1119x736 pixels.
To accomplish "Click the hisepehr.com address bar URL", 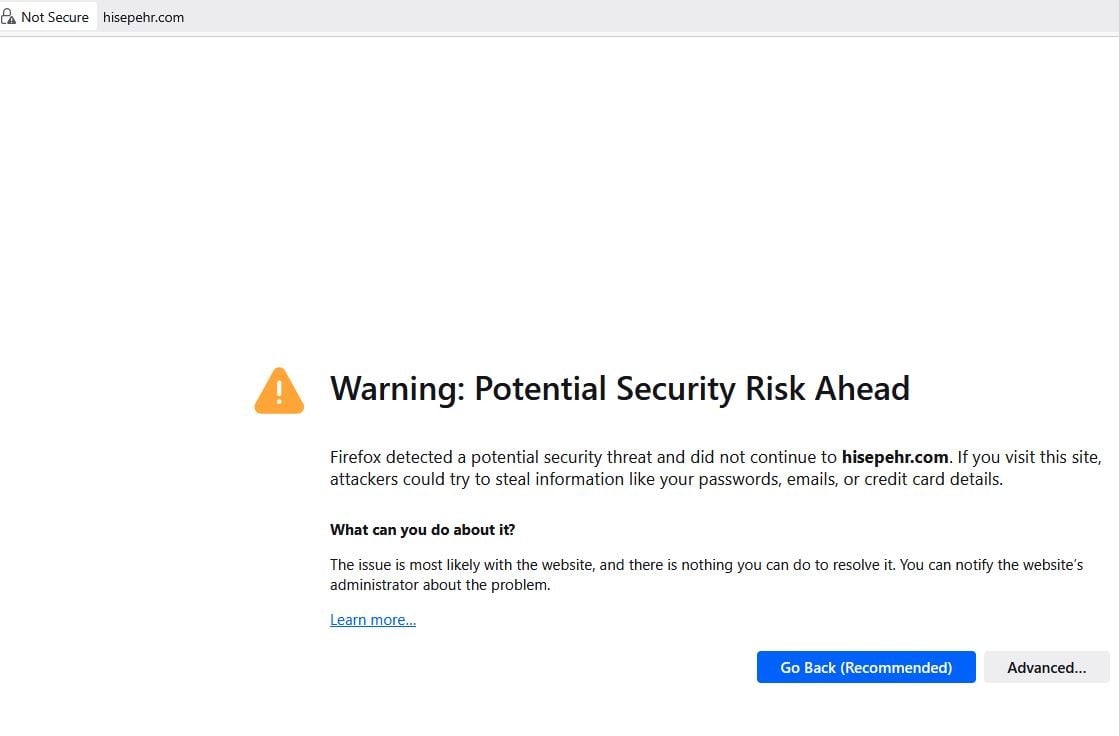I will pos(143,17).
